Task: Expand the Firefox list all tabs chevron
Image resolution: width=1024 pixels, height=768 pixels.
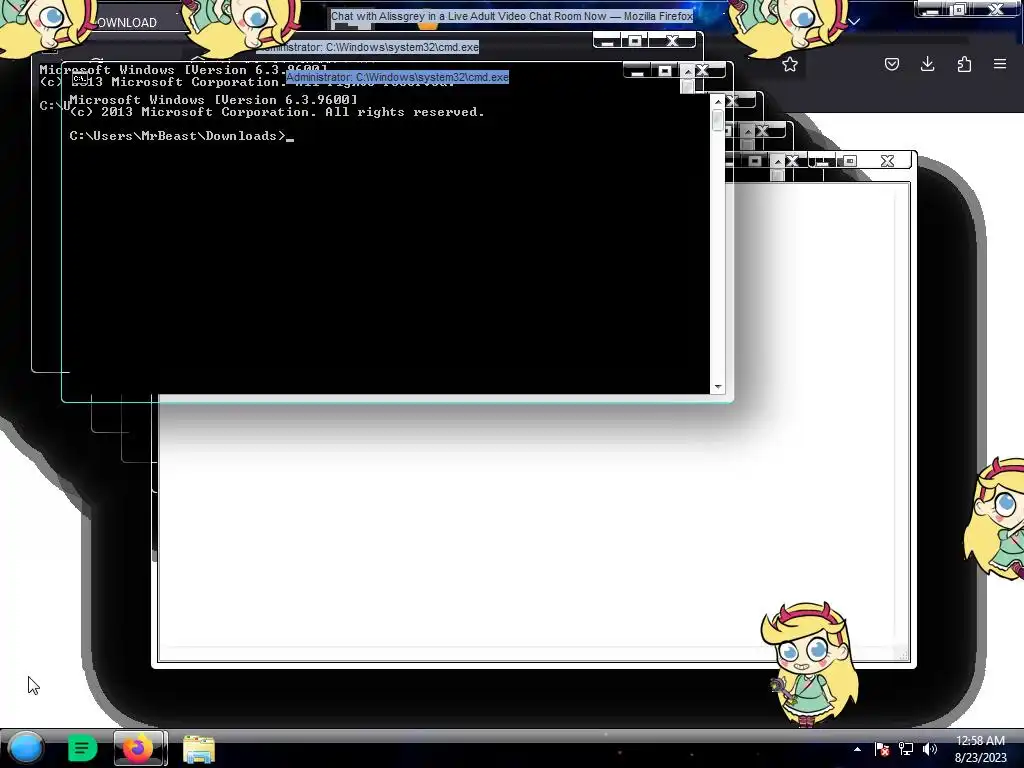Action: click(854, 22)
